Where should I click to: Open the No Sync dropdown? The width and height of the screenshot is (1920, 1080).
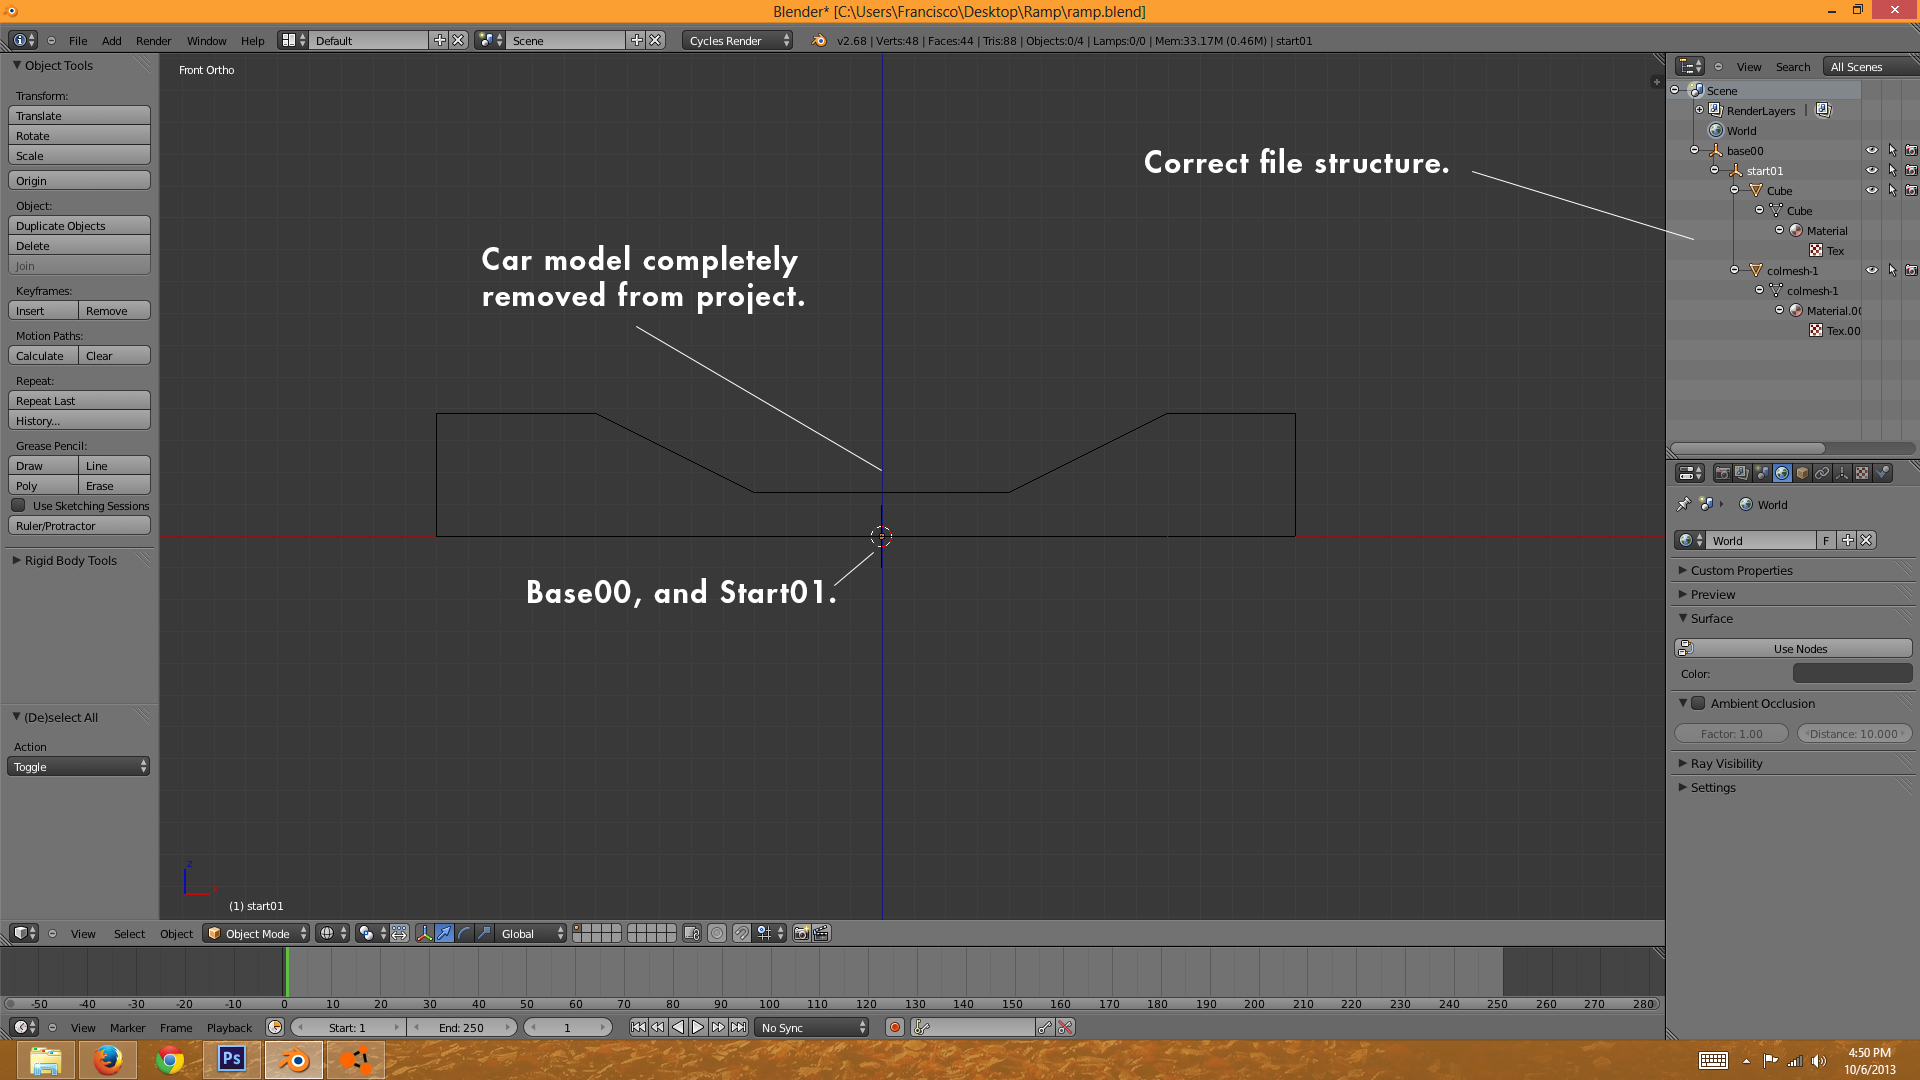(813, 1027)
